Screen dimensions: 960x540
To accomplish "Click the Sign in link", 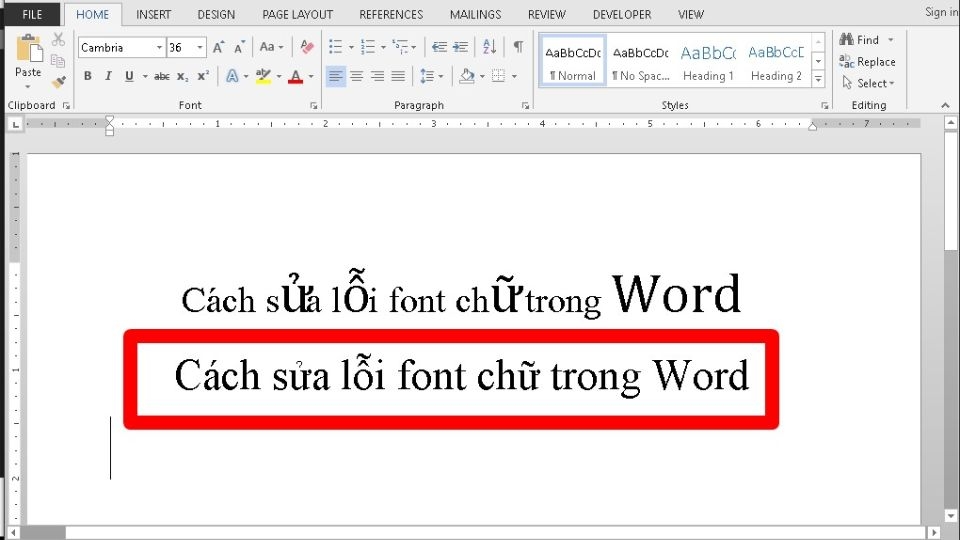I will pos(942,12).
